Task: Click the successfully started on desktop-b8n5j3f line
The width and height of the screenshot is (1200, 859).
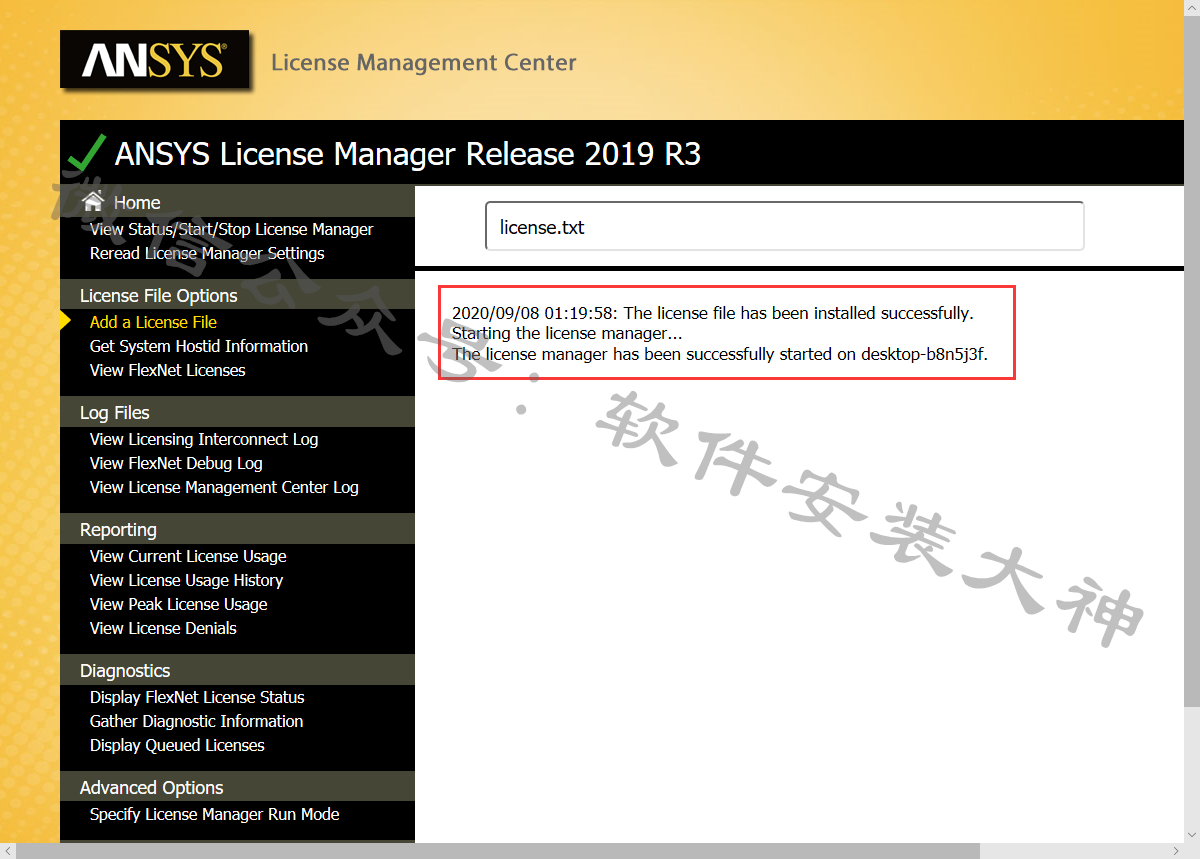Action: (720, 353)
